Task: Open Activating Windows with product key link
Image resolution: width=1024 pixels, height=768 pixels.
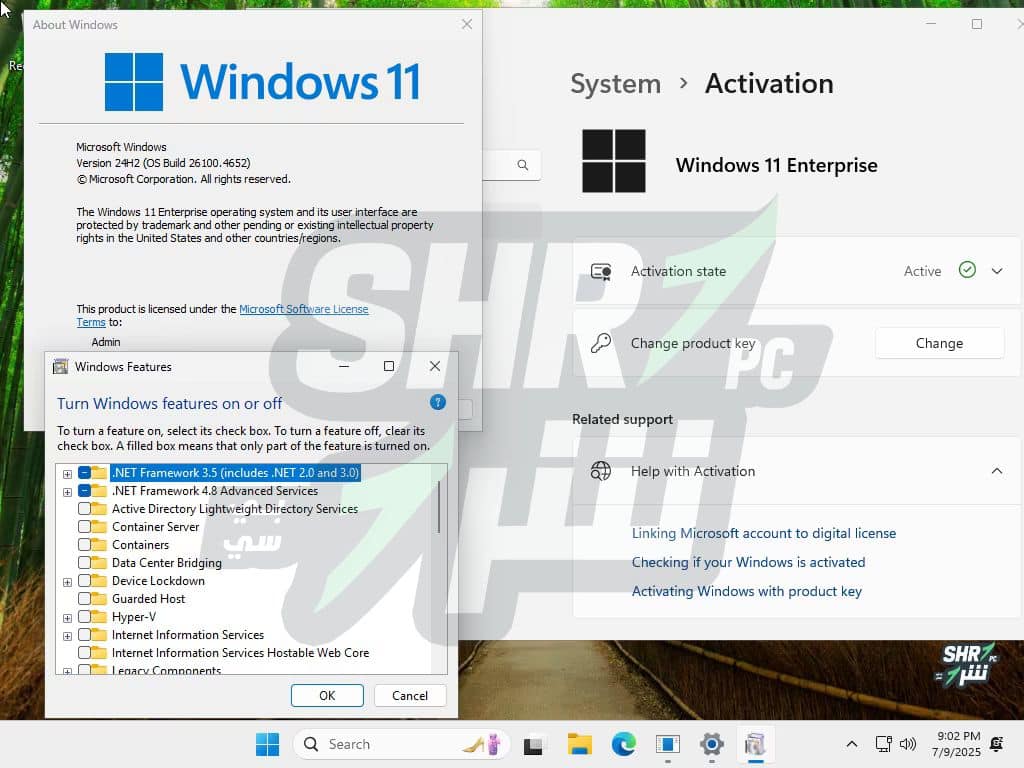Action: (x=746, y=591)
